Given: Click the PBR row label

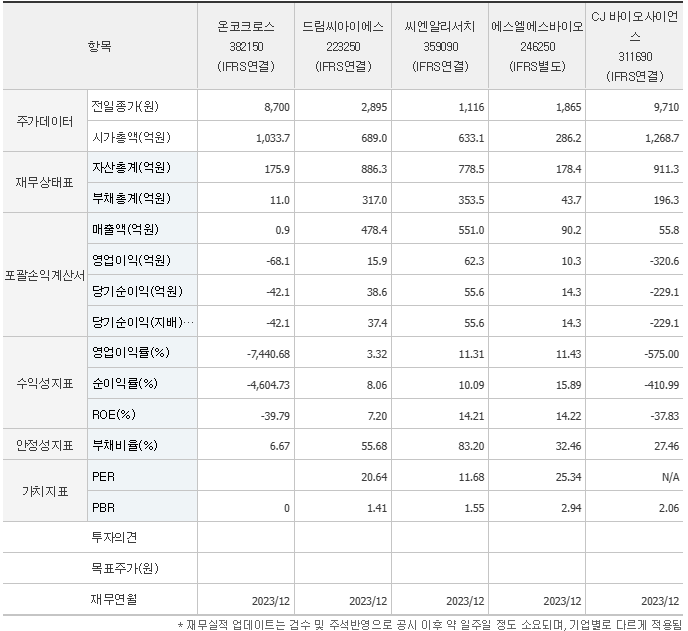Looking at the screenshot, I should [103, 508].
